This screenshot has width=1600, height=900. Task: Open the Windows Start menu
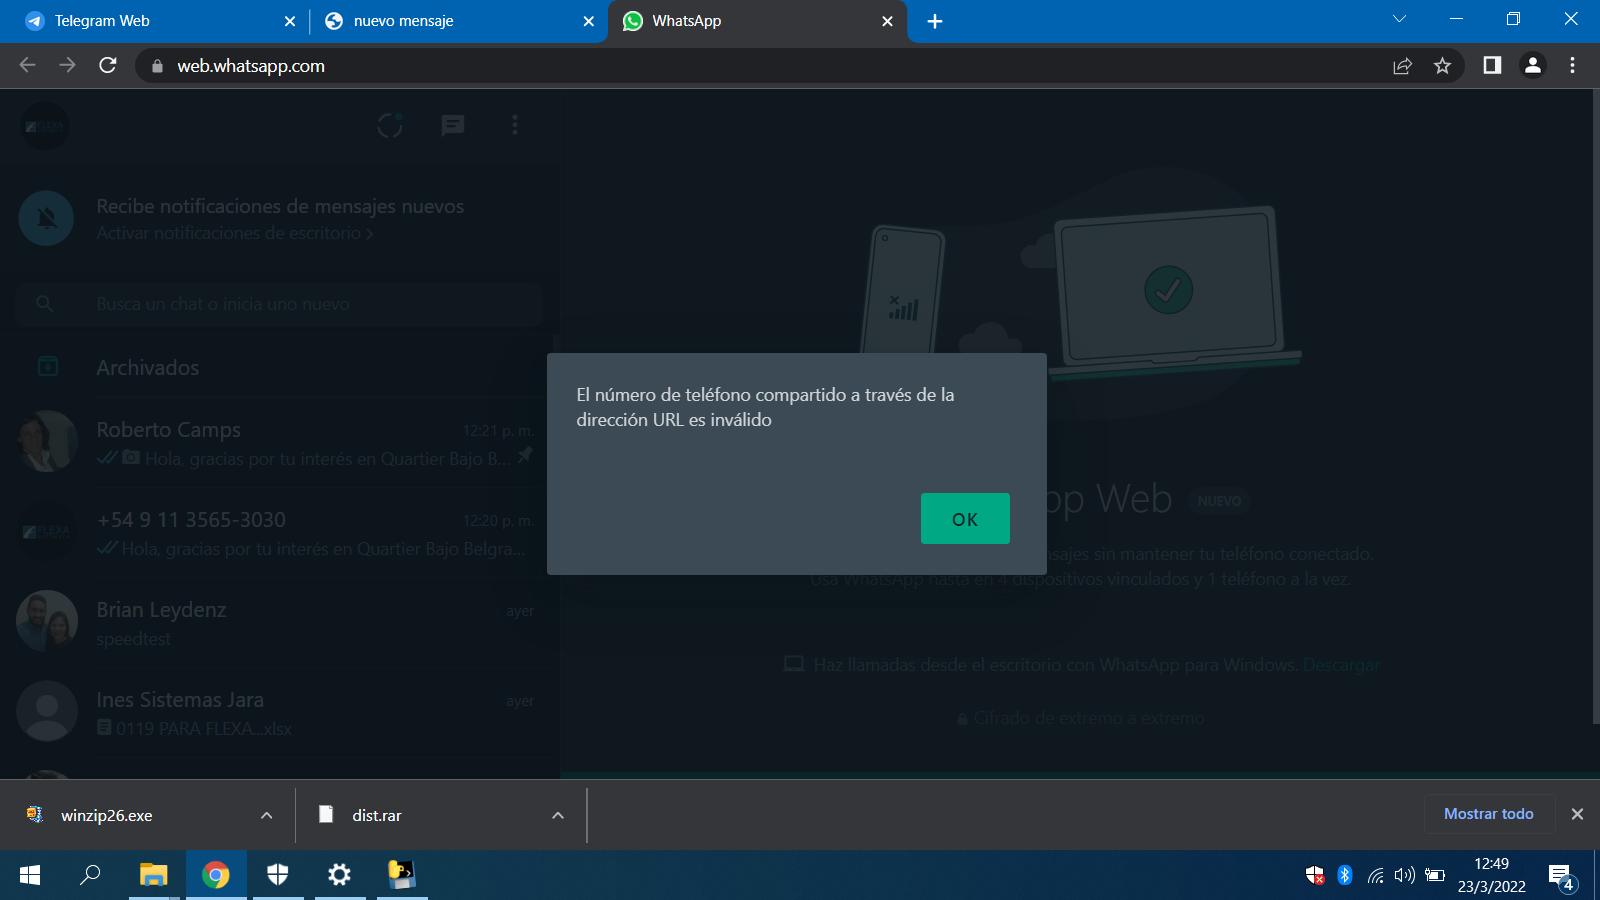(30, 875)
